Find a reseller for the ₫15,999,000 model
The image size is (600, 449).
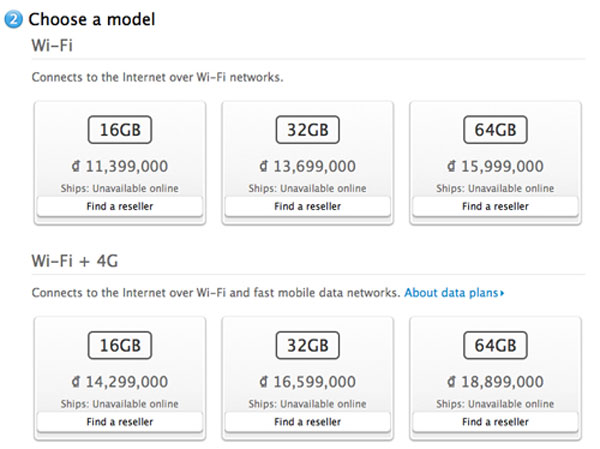pos(495,206)
